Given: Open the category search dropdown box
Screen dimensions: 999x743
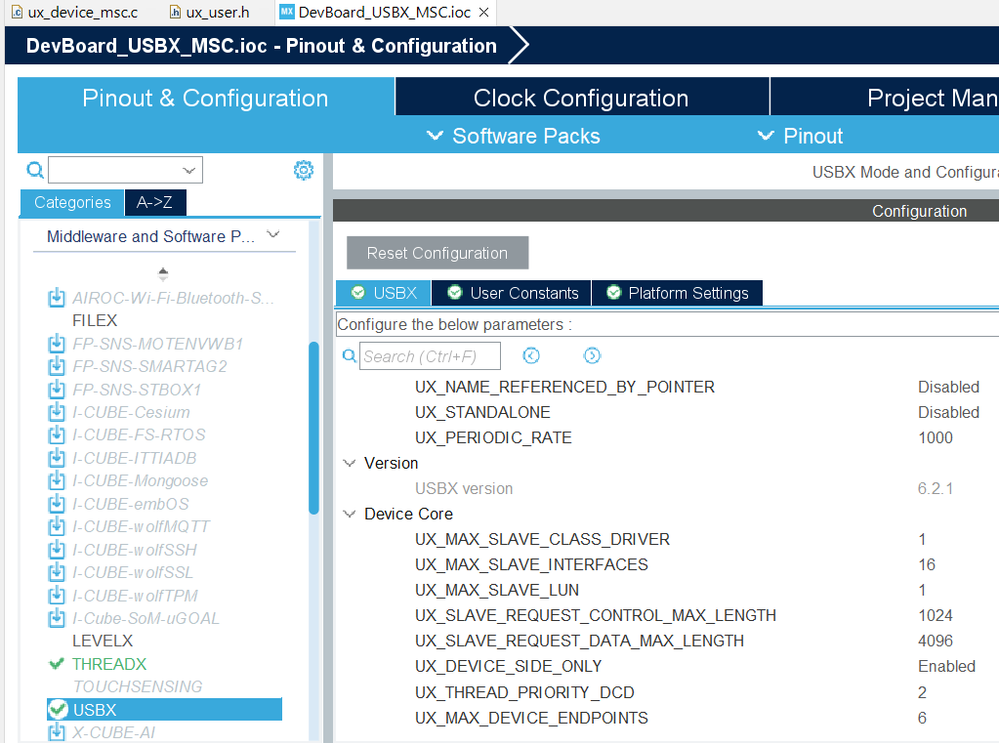Looking at the screenshot, I should (126, 170).
